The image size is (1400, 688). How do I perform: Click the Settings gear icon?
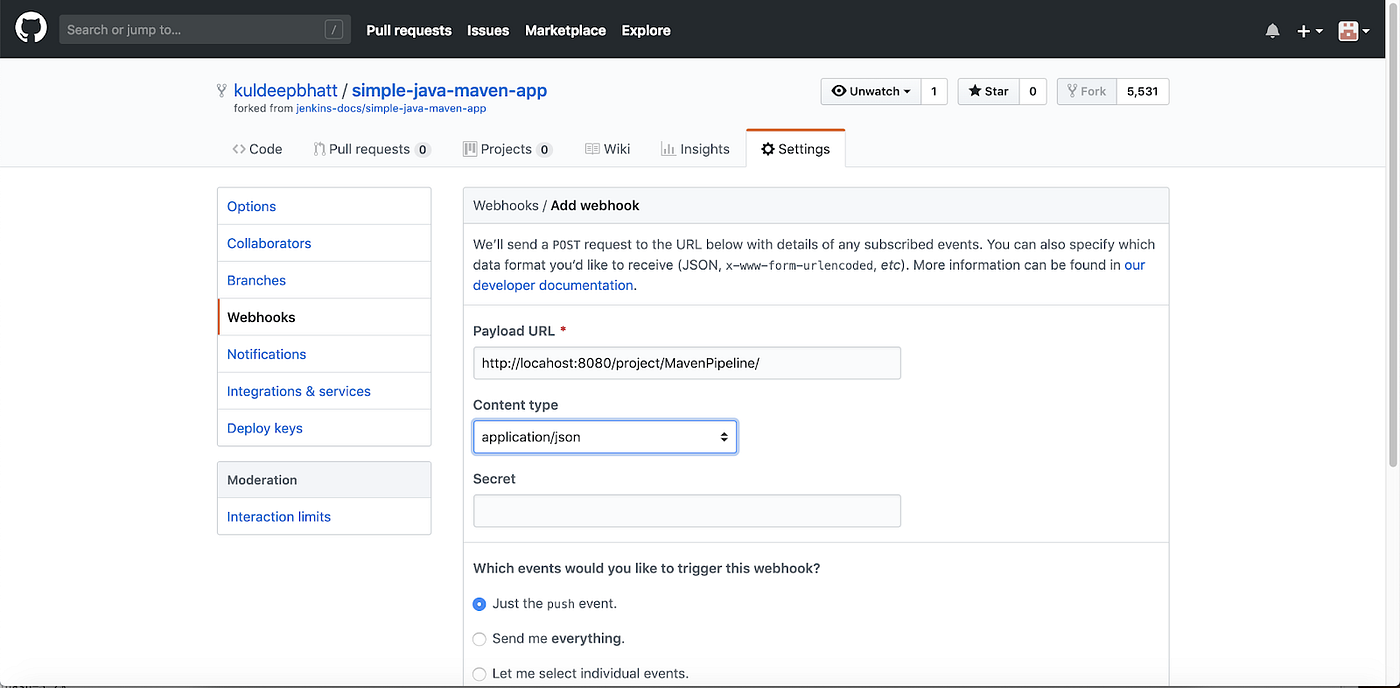pos(768,148)
